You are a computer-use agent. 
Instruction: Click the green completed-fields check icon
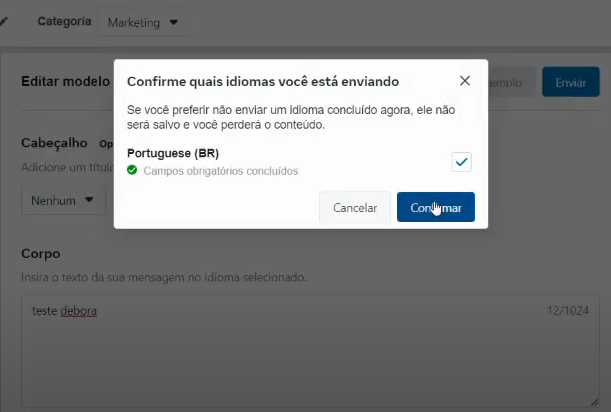132,171
